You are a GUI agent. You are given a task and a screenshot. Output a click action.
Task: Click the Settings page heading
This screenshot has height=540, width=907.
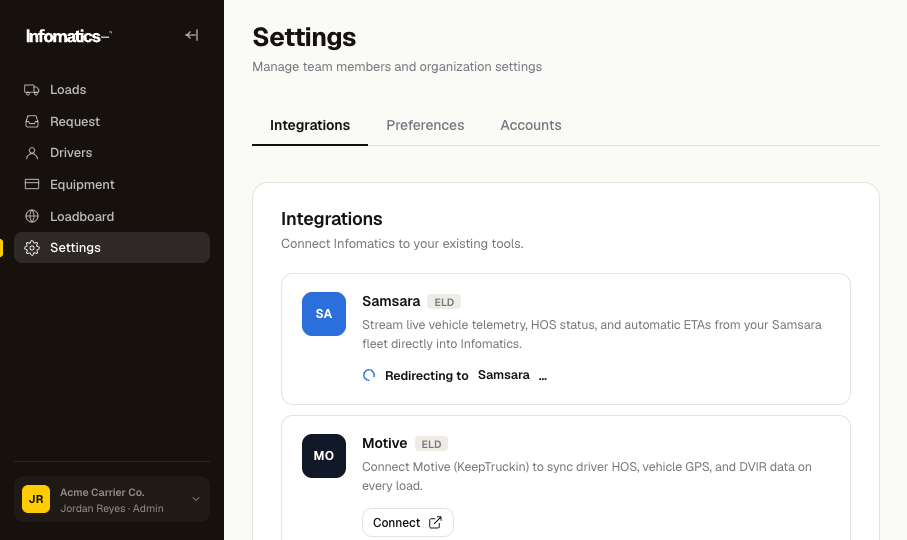pyautogui.click(x=304, y=38)
